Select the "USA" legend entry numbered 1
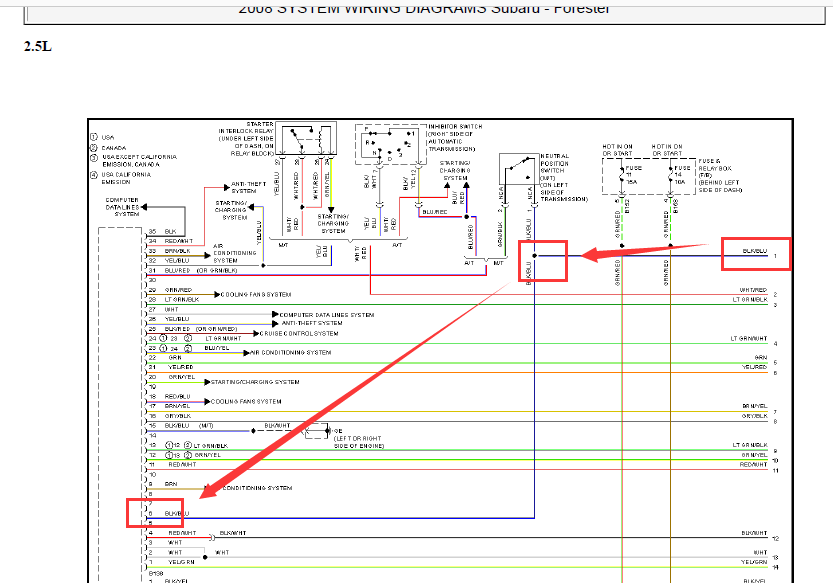This screenshot has height=583, width=833. pyautogui.click(x=102, y=137)
